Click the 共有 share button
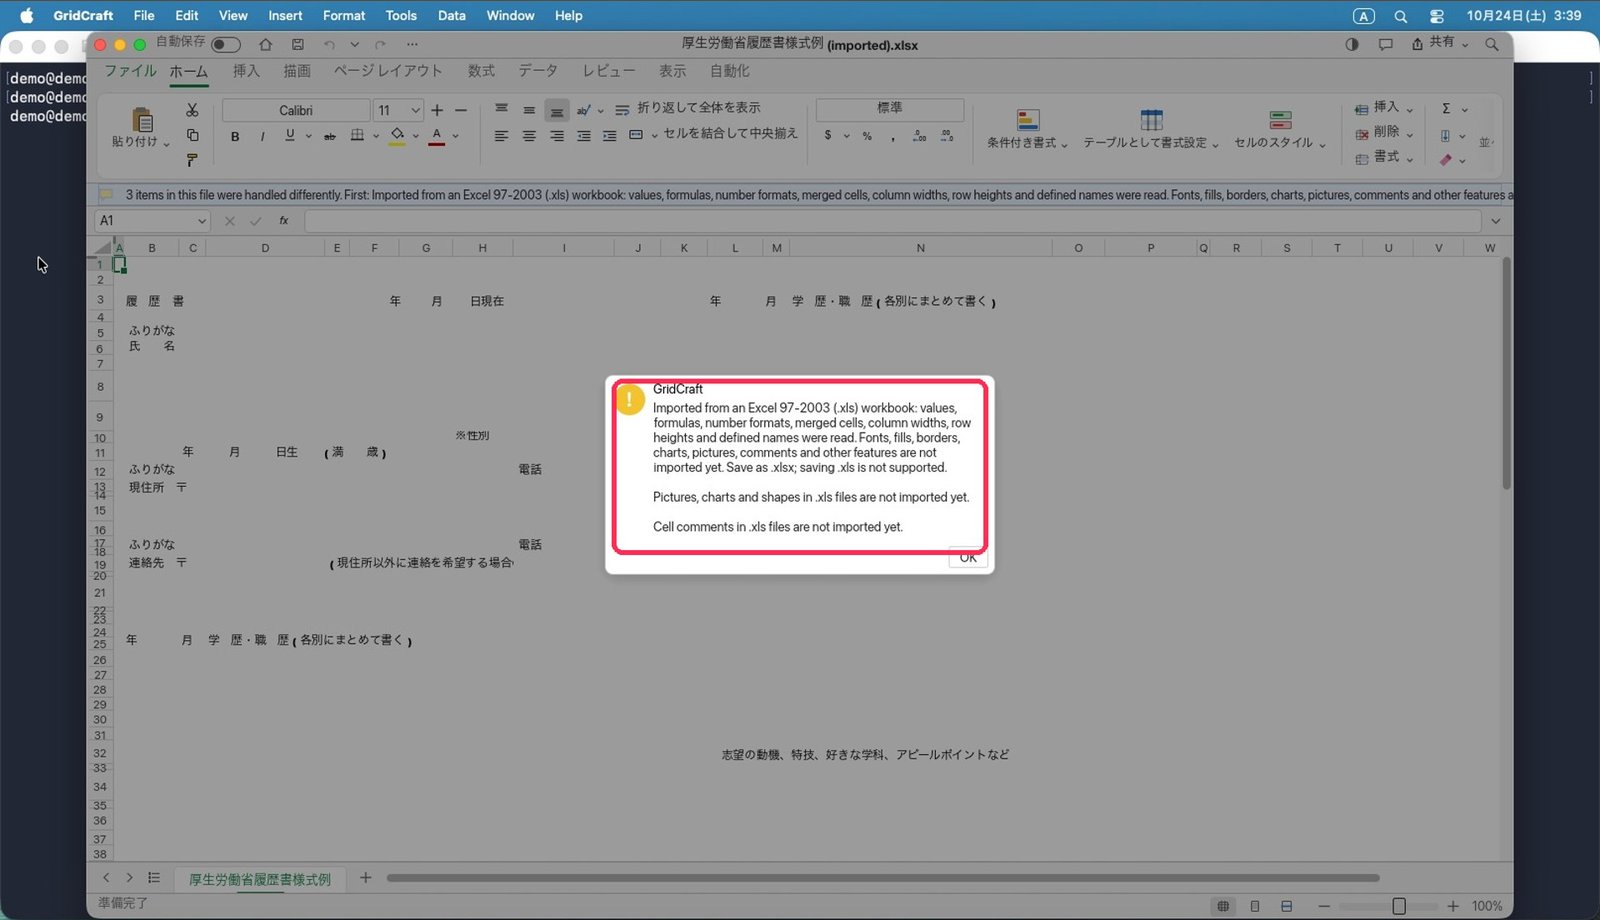Viewport: 1600px width, 920px height. tap(1439, 43)
